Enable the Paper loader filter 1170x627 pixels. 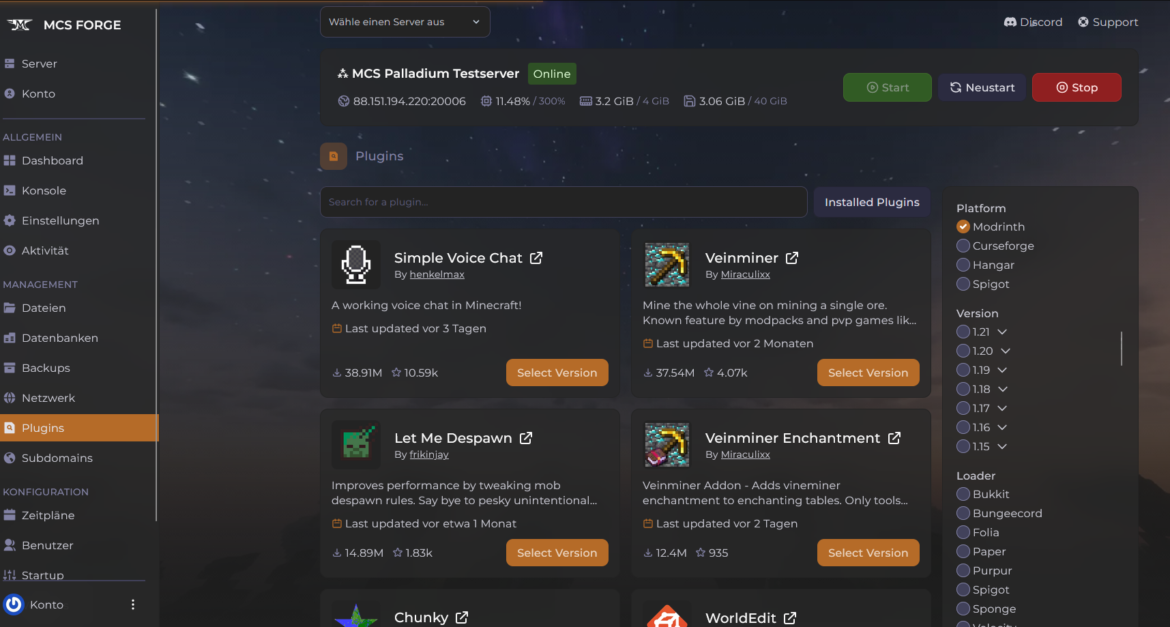click(x=963, y=552)
